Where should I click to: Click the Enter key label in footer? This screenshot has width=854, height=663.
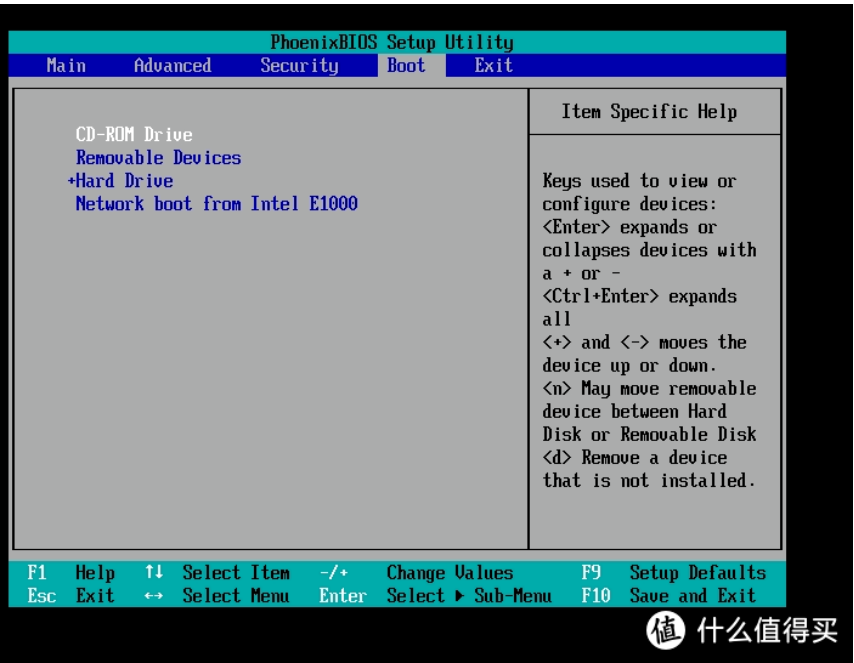342,596
